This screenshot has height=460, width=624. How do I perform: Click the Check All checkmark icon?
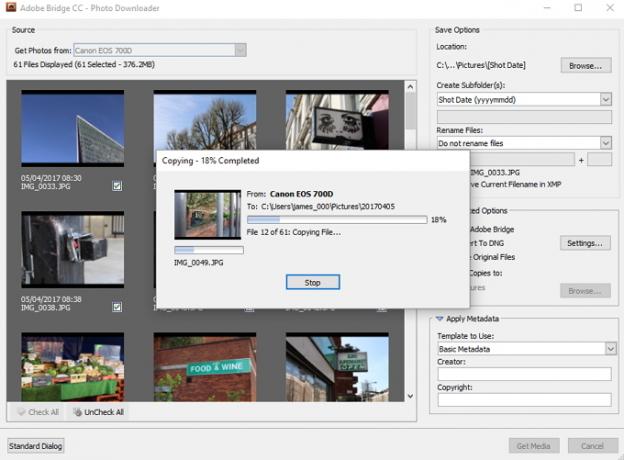click(x=21, y=412)
